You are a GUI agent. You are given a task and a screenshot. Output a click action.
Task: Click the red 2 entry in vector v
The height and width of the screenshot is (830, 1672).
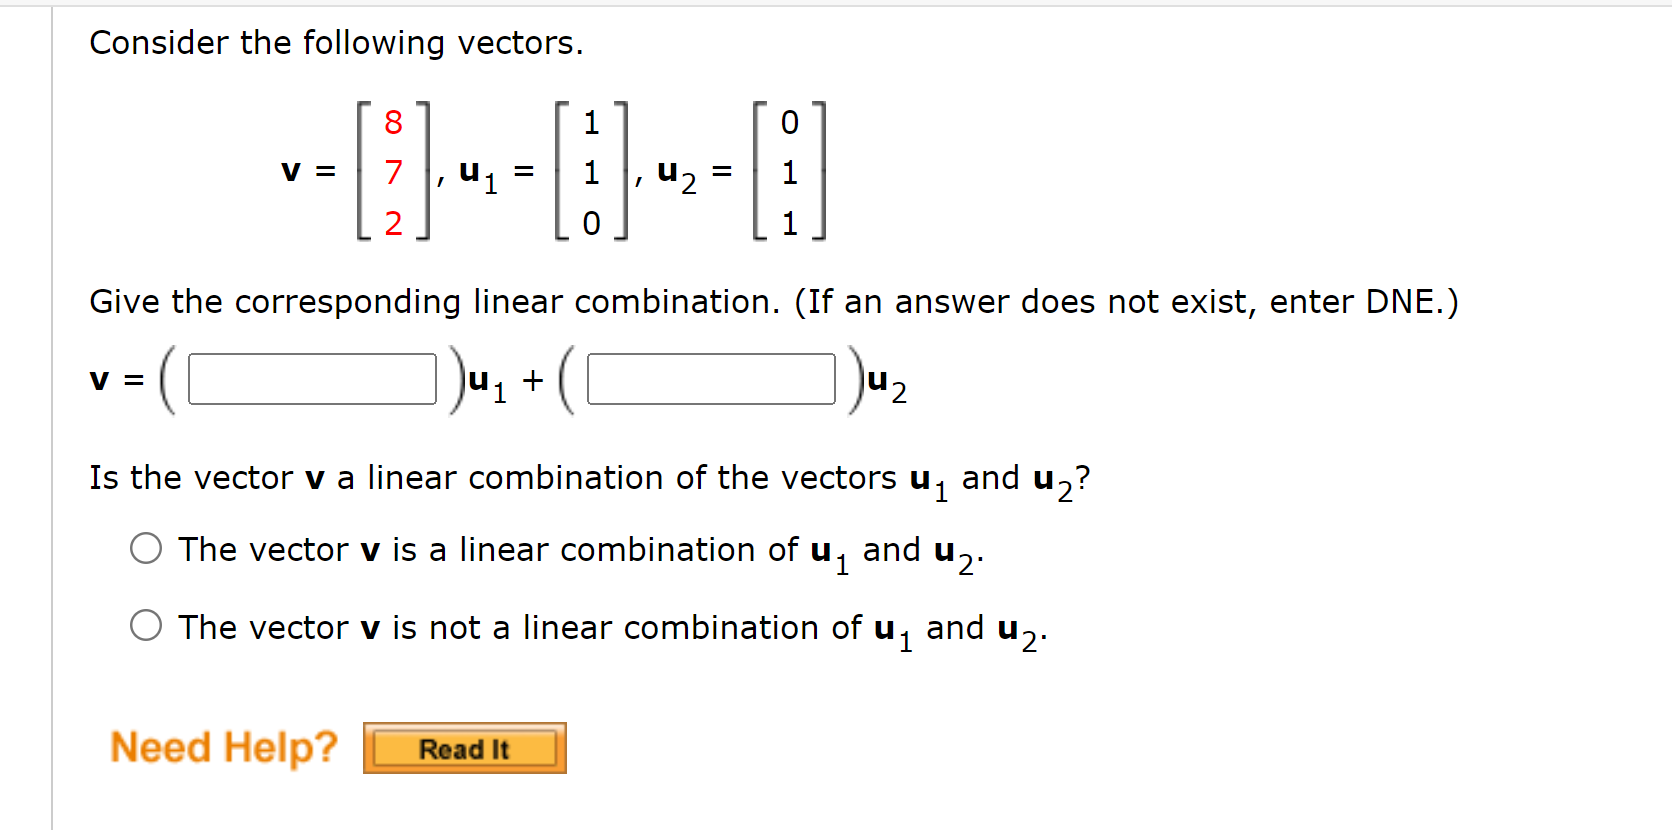click(x=393, y=223)
